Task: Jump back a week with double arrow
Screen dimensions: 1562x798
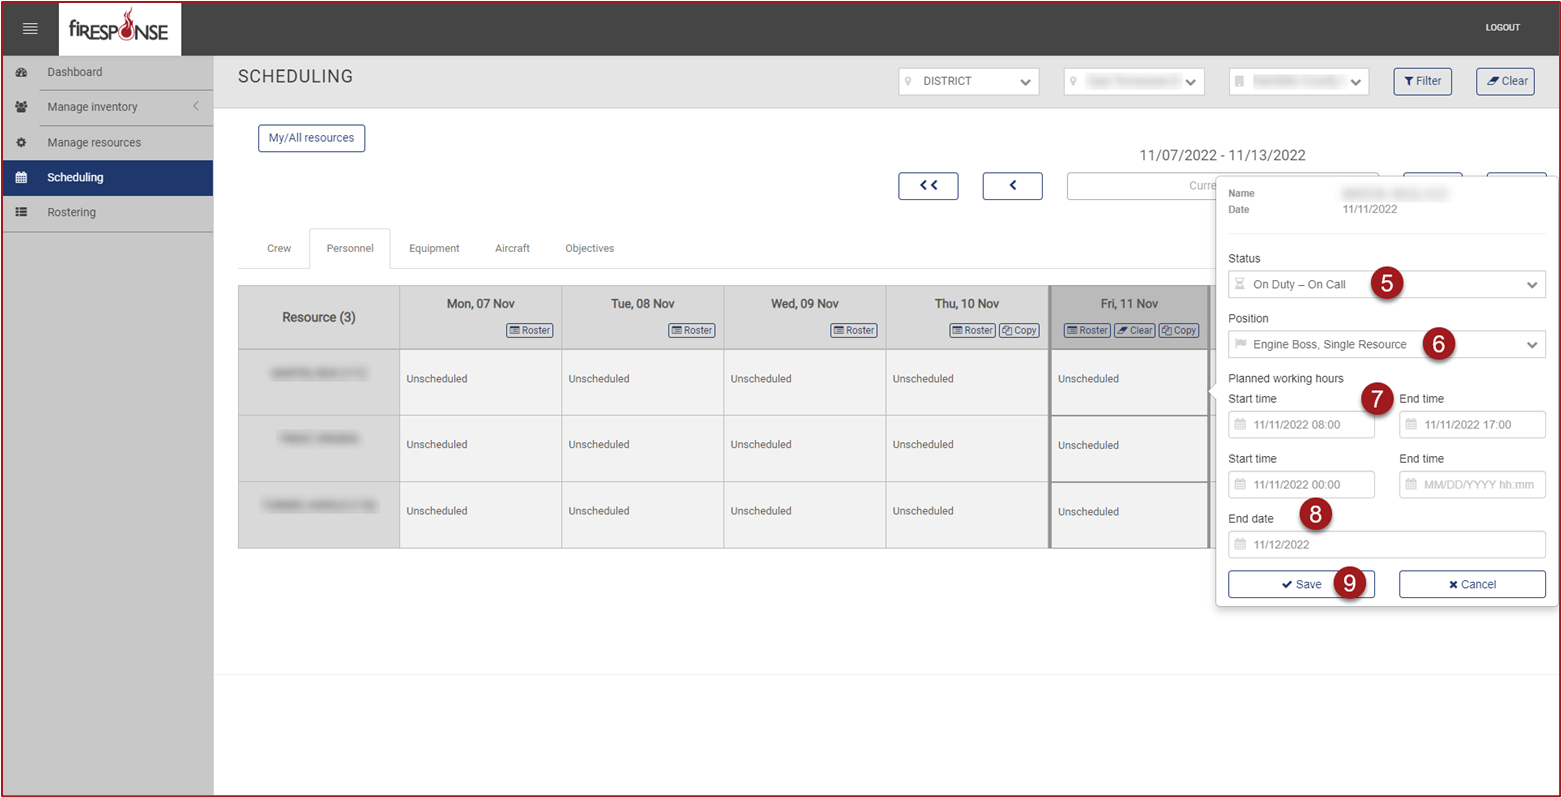Action: pyautogui.click(x=928, y=186)
